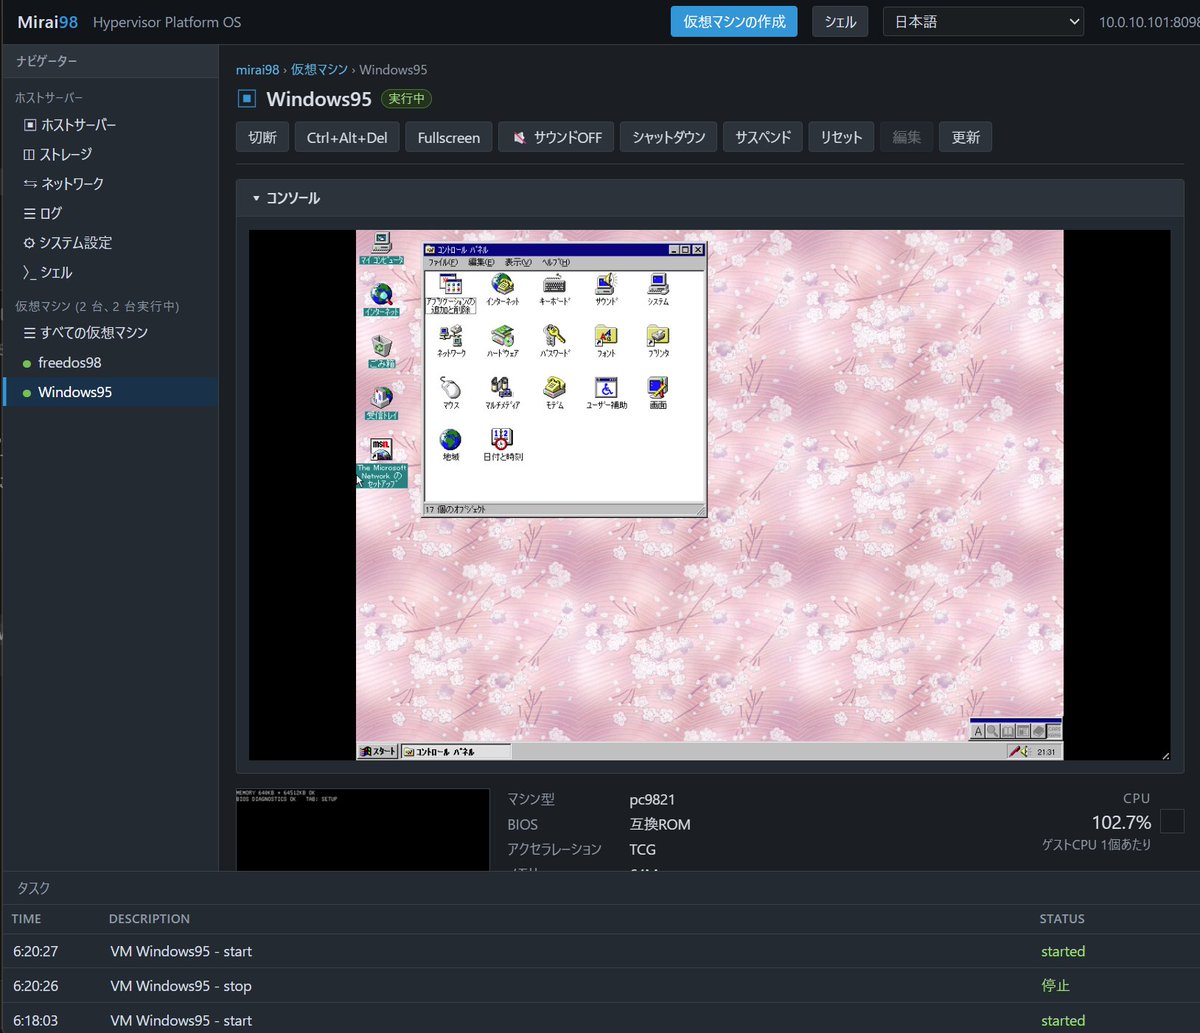This screenshot has height=1033, width=1200.
Task: Open the 表示 menu in Control Panel
Action: (x=518, y=262)
